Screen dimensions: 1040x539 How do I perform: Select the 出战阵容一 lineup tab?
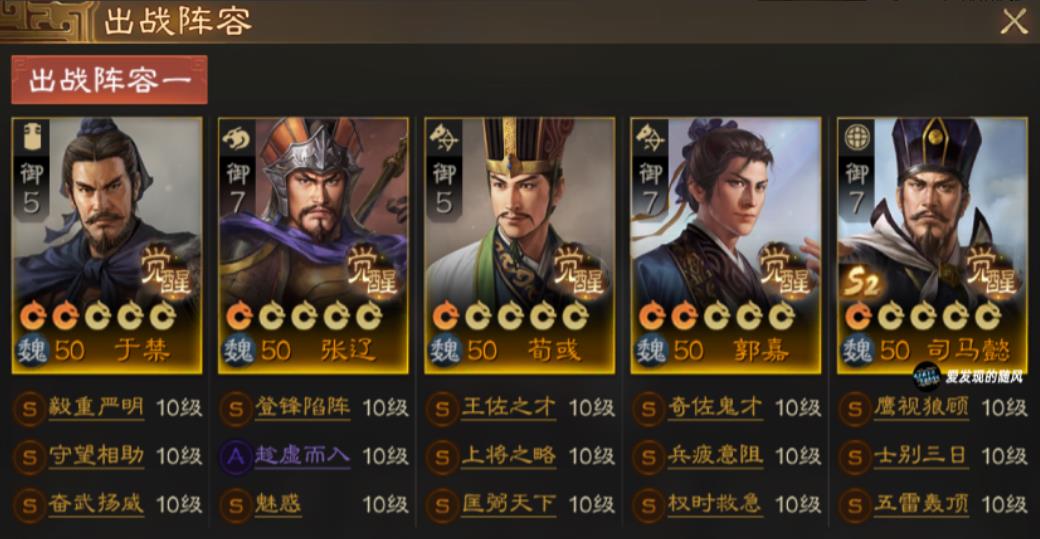tap(109, 80)
